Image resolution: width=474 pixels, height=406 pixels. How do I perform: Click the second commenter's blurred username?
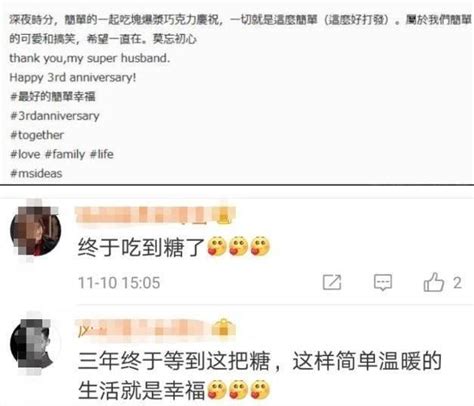tap(143, 328)
